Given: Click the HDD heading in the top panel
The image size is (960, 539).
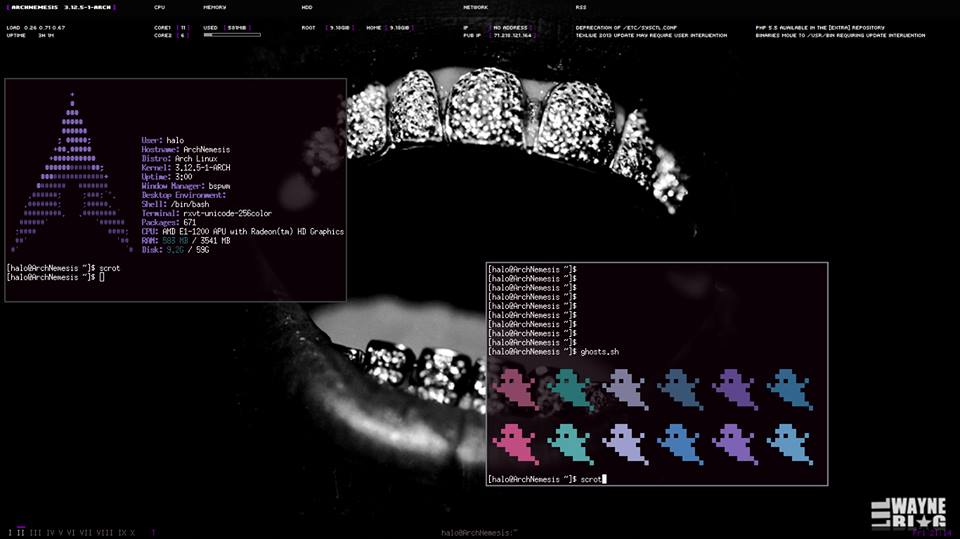Looking at the screenshot, I should tap(307, 7).
